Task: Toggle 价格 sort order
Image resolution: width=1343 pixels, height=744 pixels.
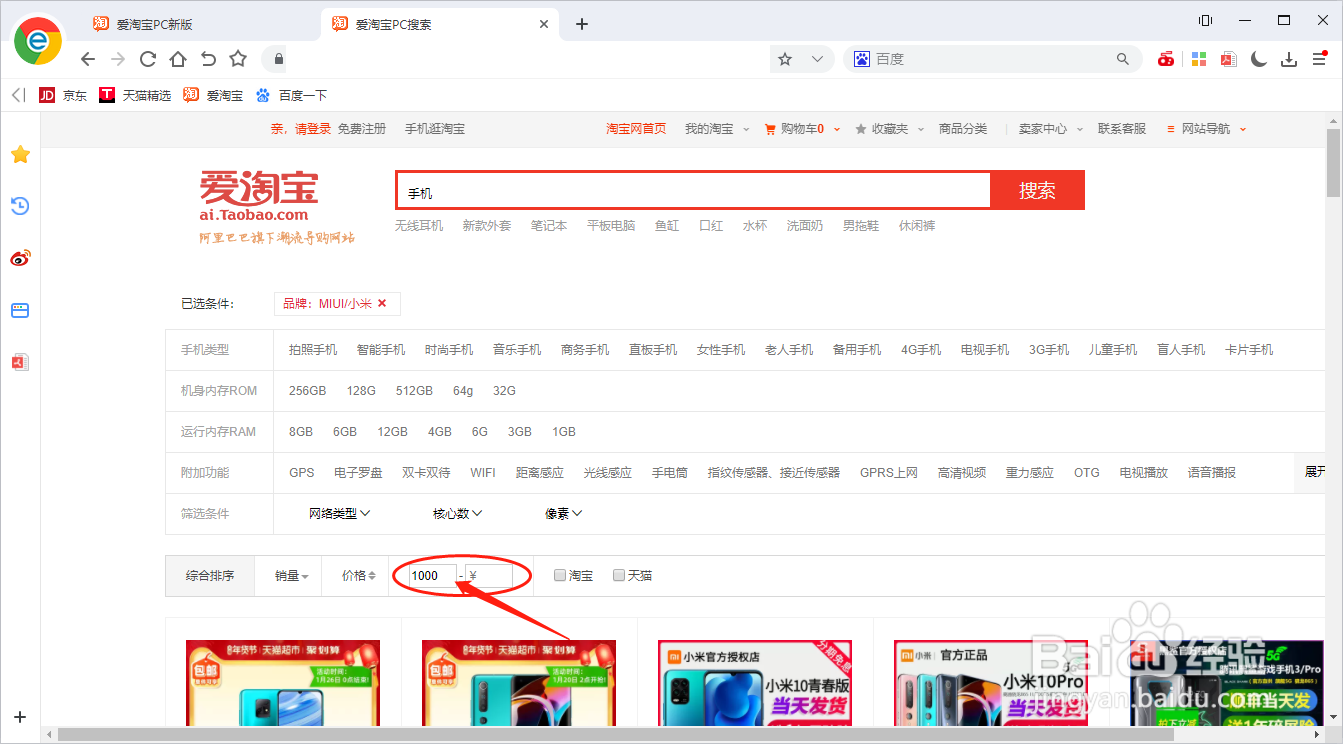Action: [x=359, y=576]
